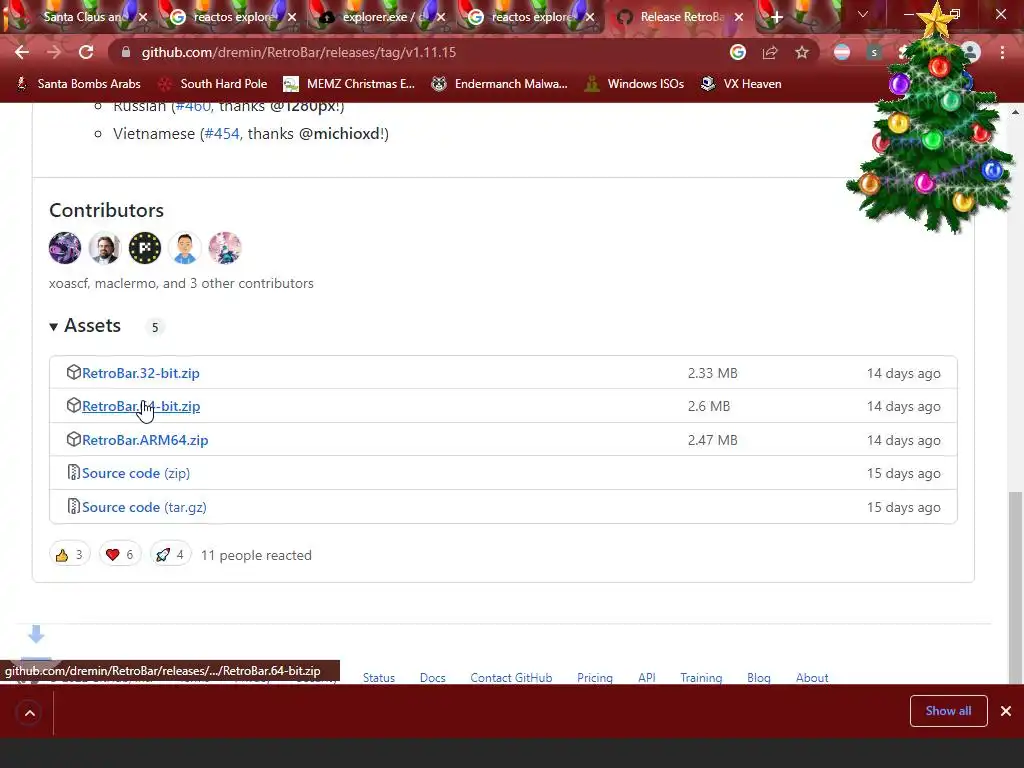The height and width of the screenshot is (768, 1024).
Task: Open the MEMZ Christmas bookmark
Action: (x=349, y=84)
